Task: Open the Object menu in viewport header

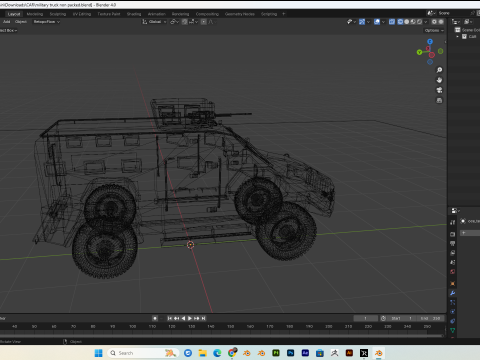Action: click(21, 22)
